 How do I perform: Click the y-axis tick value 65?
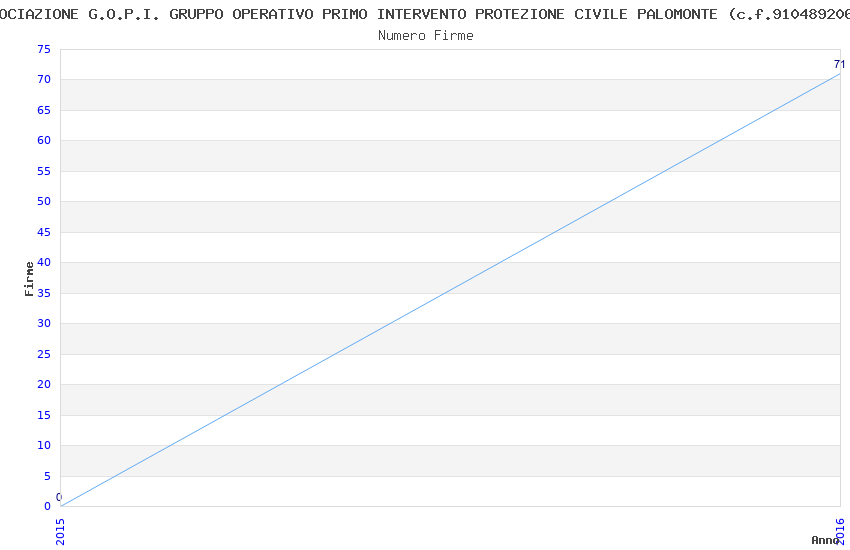pos(44,110)
